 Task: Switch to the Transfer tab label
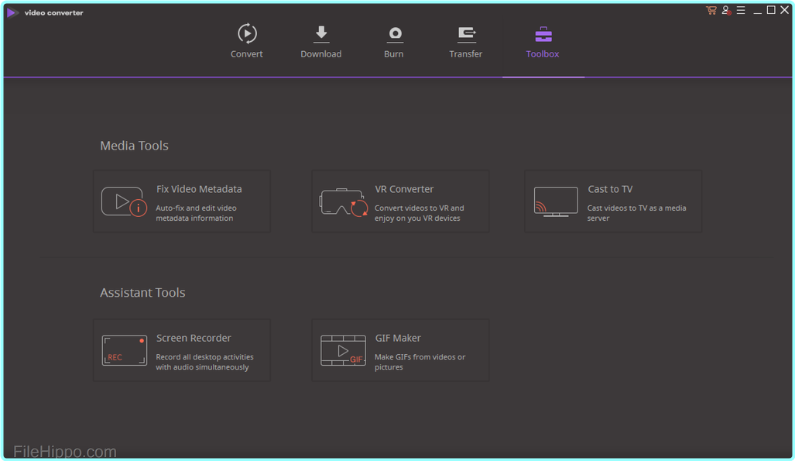coord(465,54)
